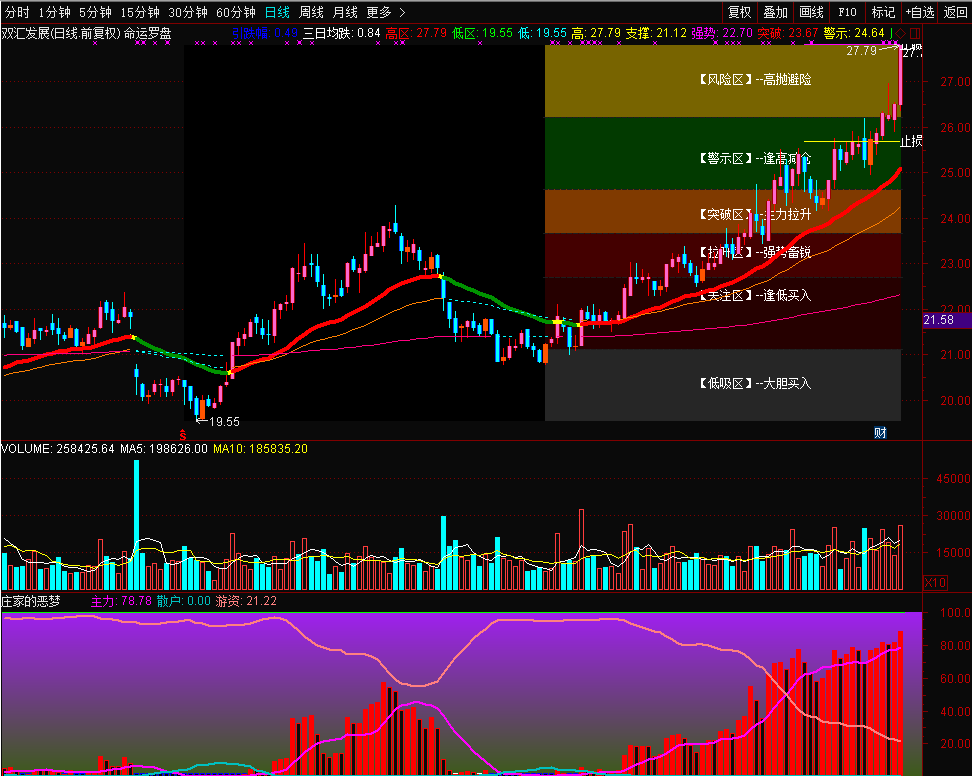Viewport: 972px width, 776px height.
Task: Click the 主力: 78.78 readout
Action: [122, 601]
